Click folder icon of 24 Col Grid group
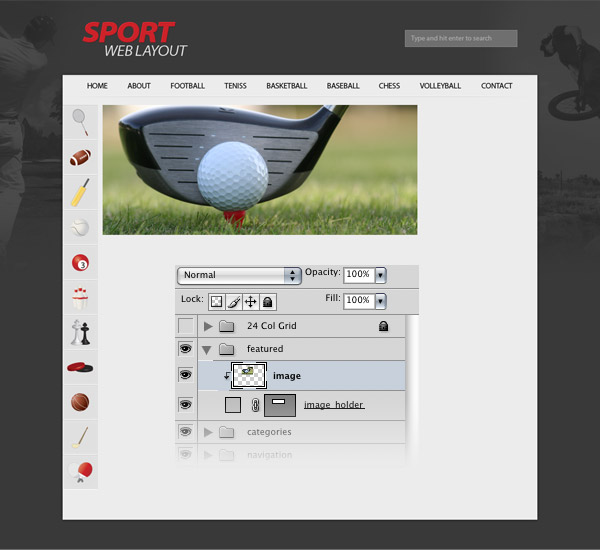The image size is (600, 550). (x=227, y=326)
